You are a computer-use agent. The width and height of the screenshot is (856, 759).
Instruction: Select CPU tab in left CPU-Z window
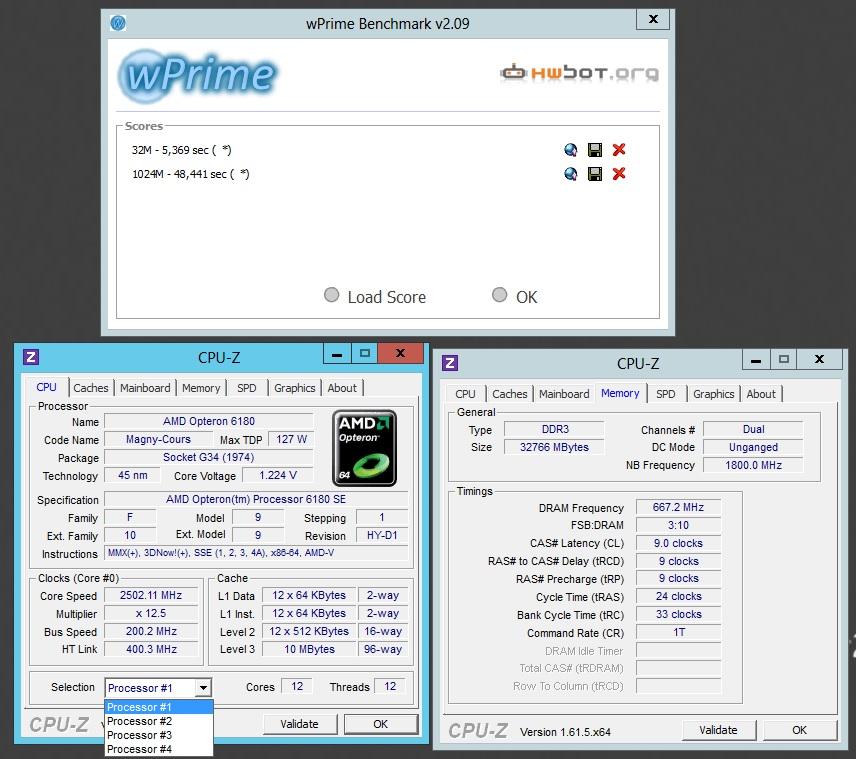(46, 387)
